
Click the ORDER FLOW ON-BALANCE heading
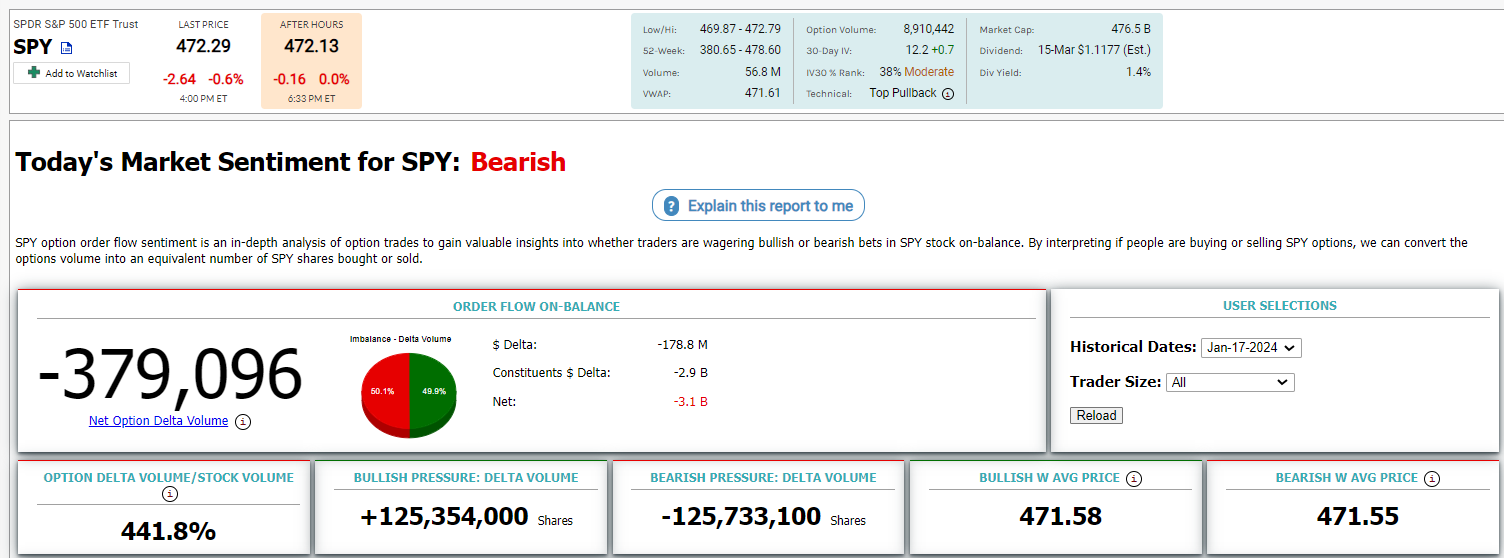coord(536,306)
